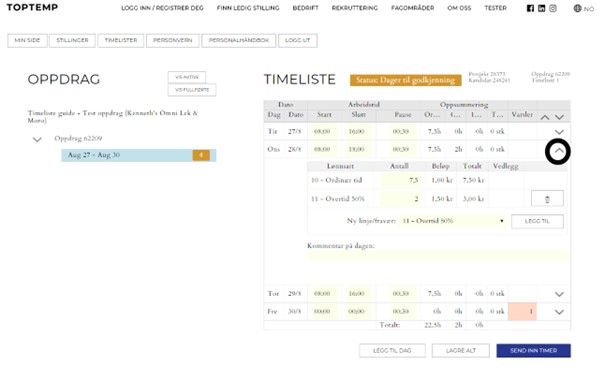Open the Rekruttering menu item
This screenshot has height=381, width=605.
(355, 8)
